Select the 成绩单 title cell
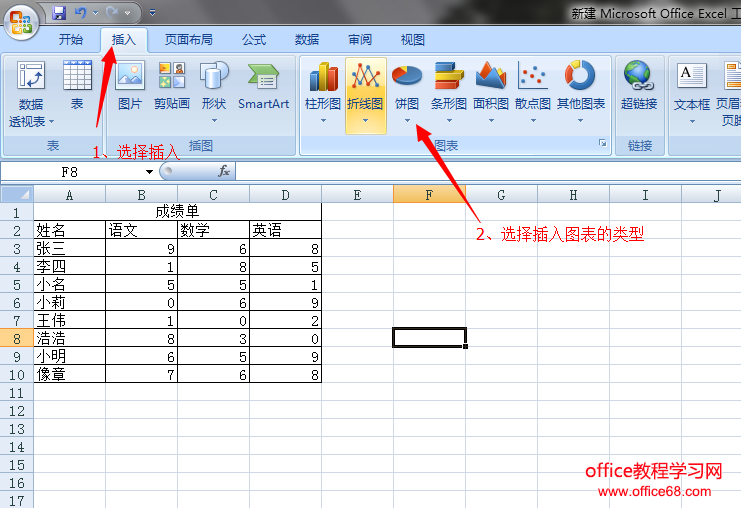 (178, 212)
